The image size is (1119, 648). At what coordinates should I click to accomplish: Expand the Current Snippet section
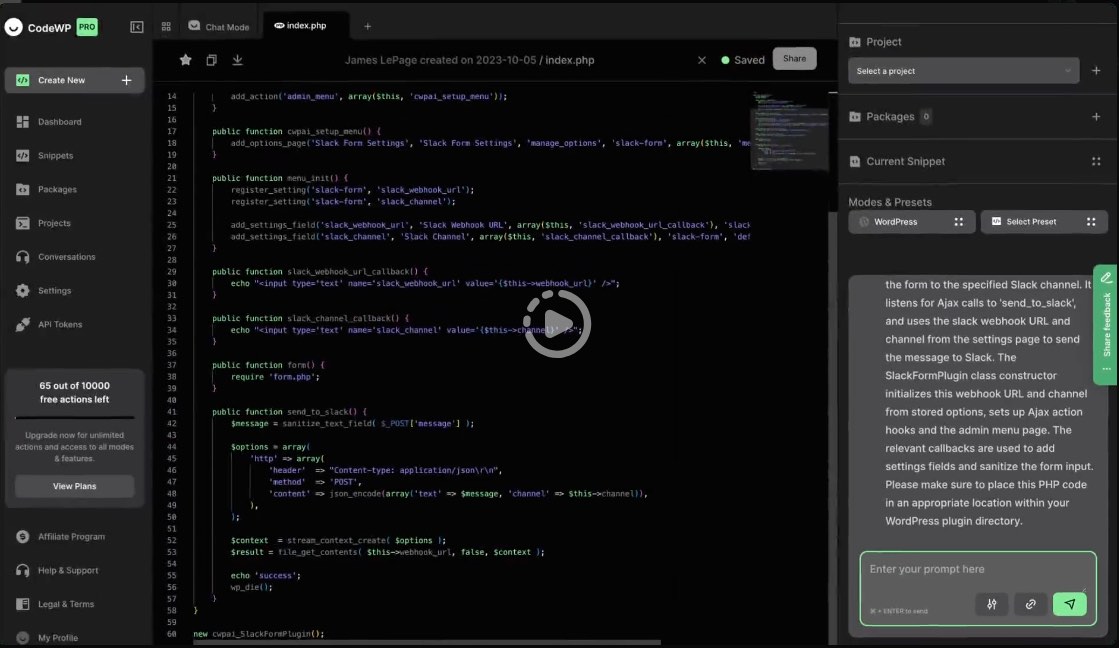coord(1096,161)
